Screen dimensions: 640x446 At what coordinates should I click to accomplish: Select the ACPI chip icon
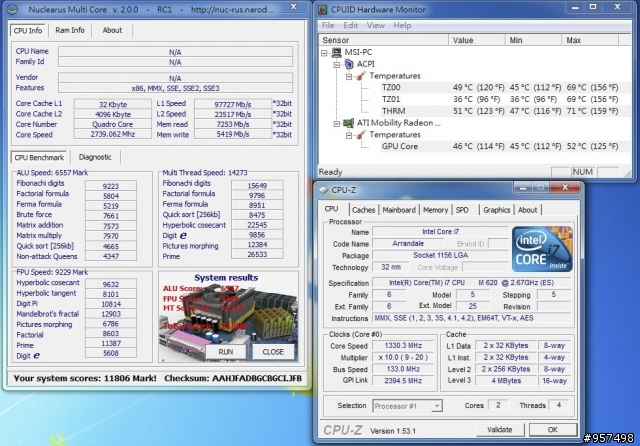pyautogui.click(x=349, y=64)
